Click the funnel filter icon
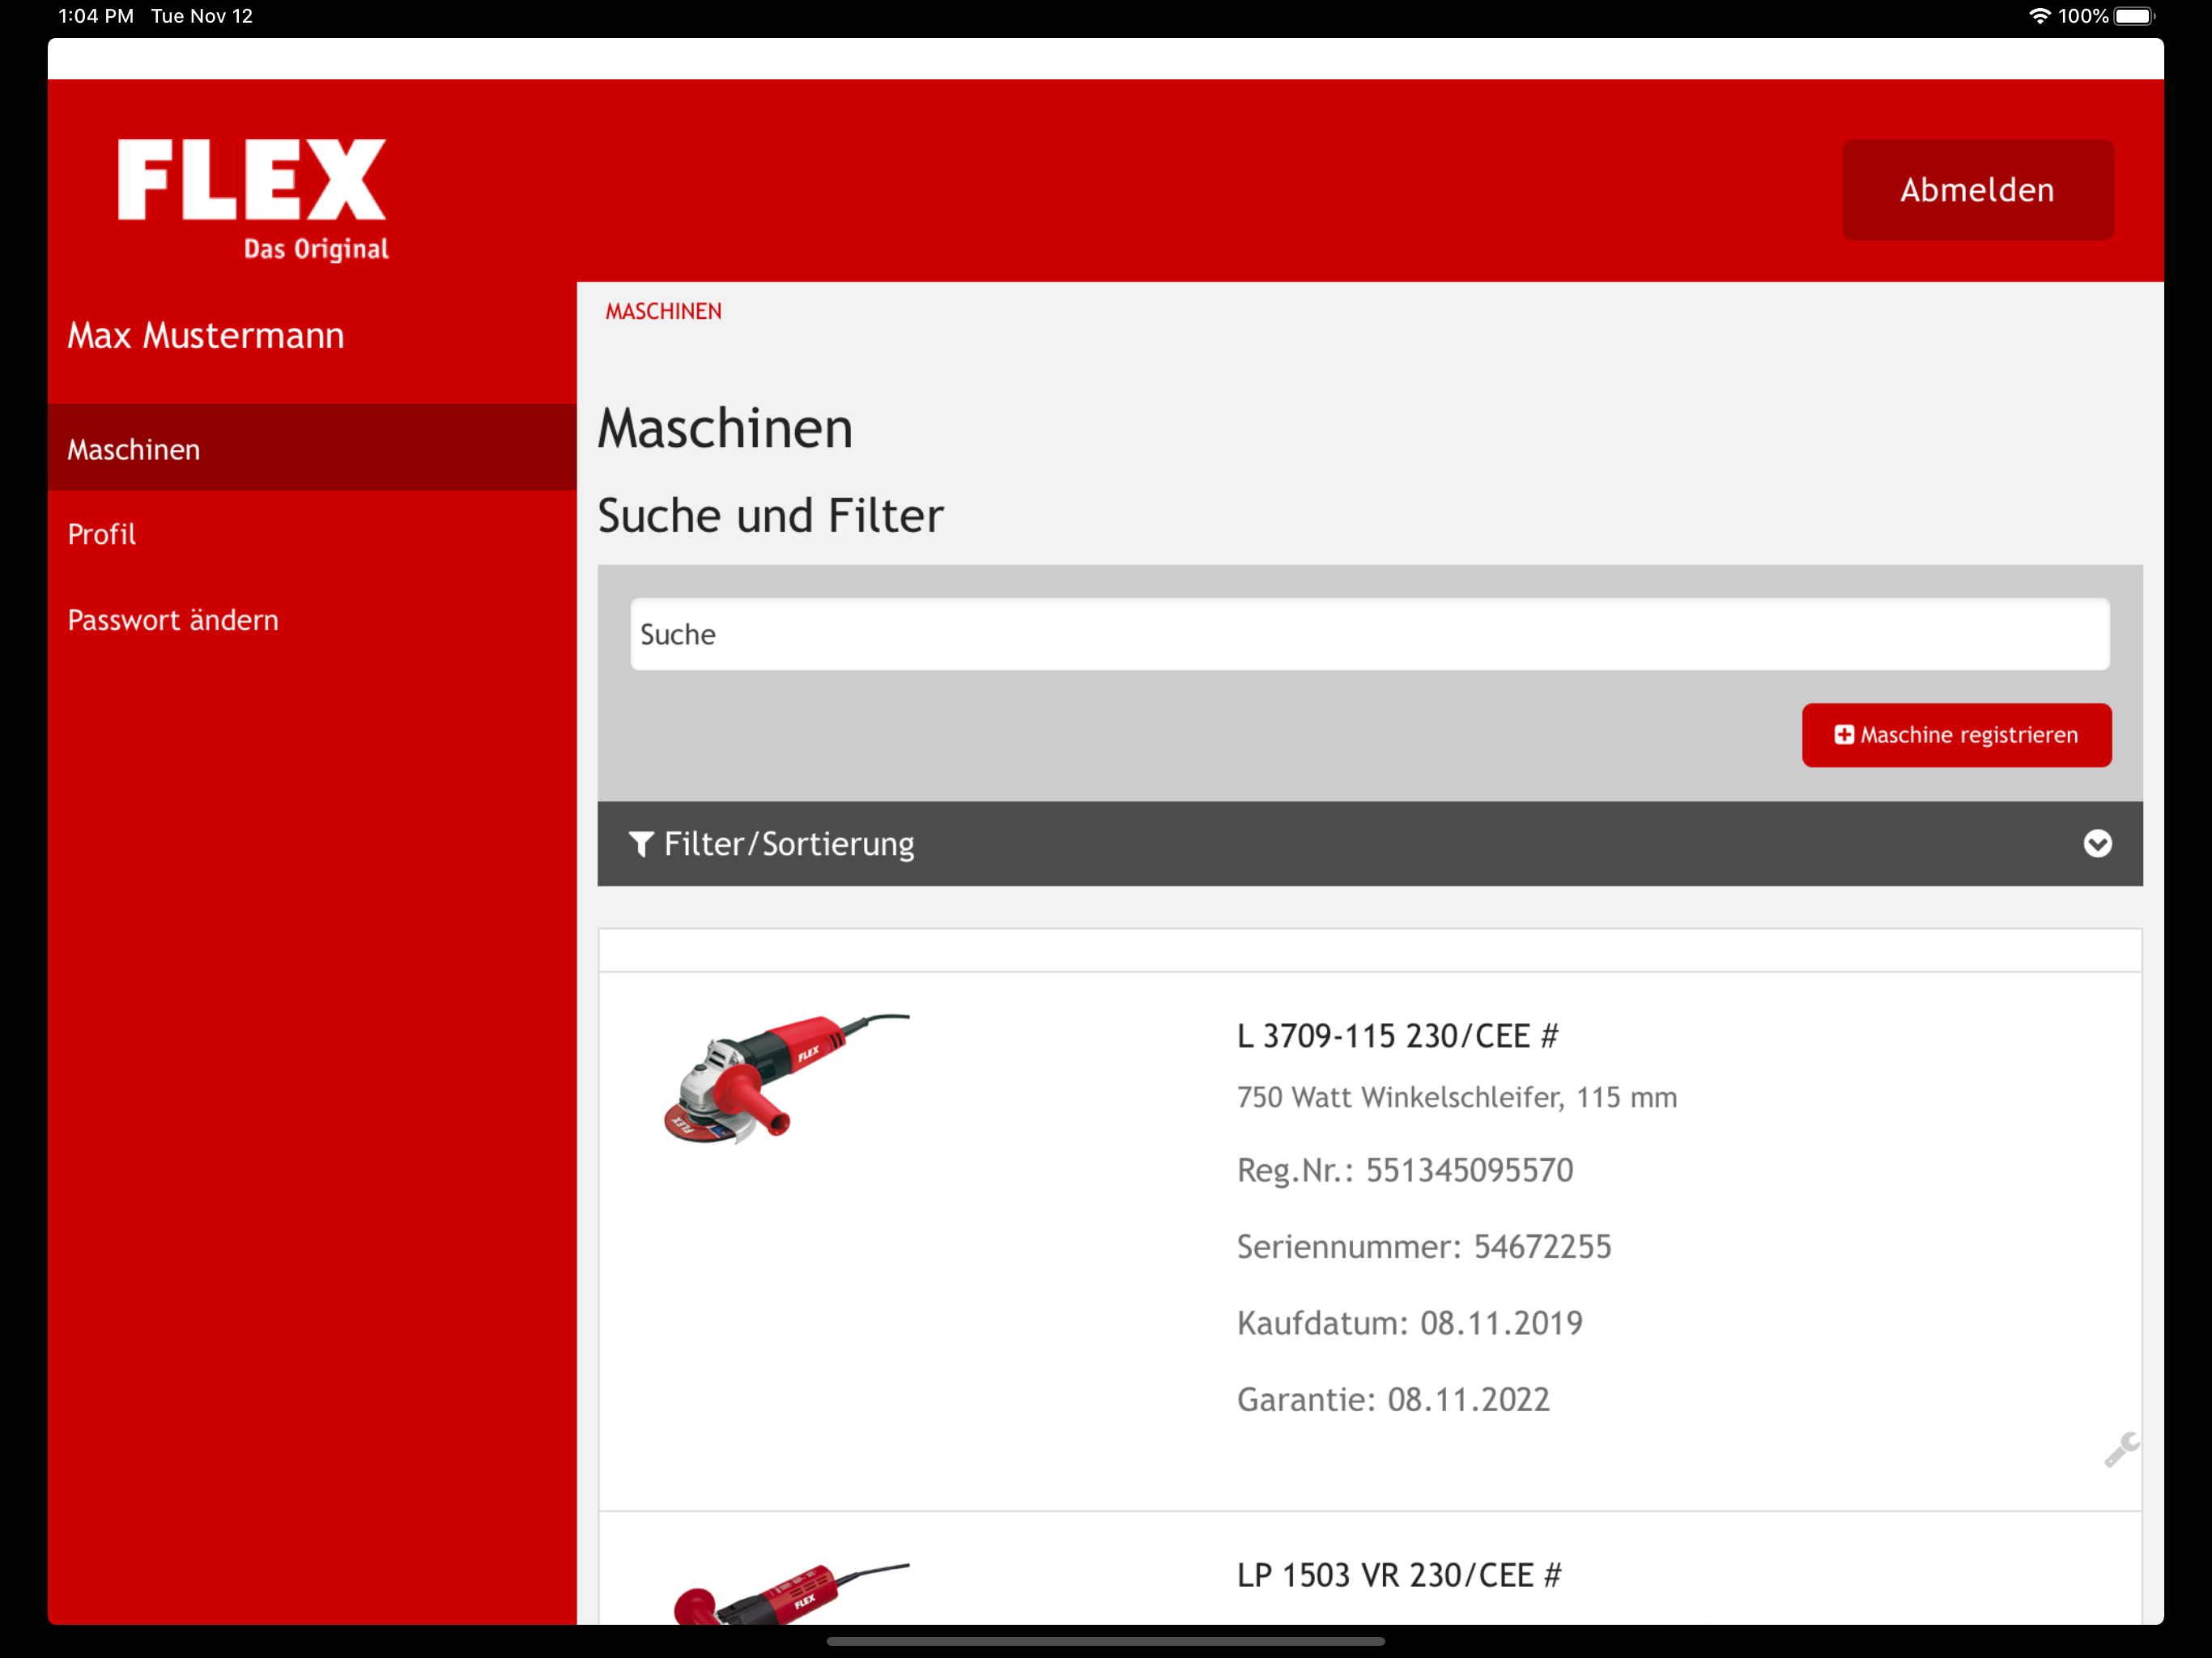This screenshot has height=1658, width=2212. 641,844
